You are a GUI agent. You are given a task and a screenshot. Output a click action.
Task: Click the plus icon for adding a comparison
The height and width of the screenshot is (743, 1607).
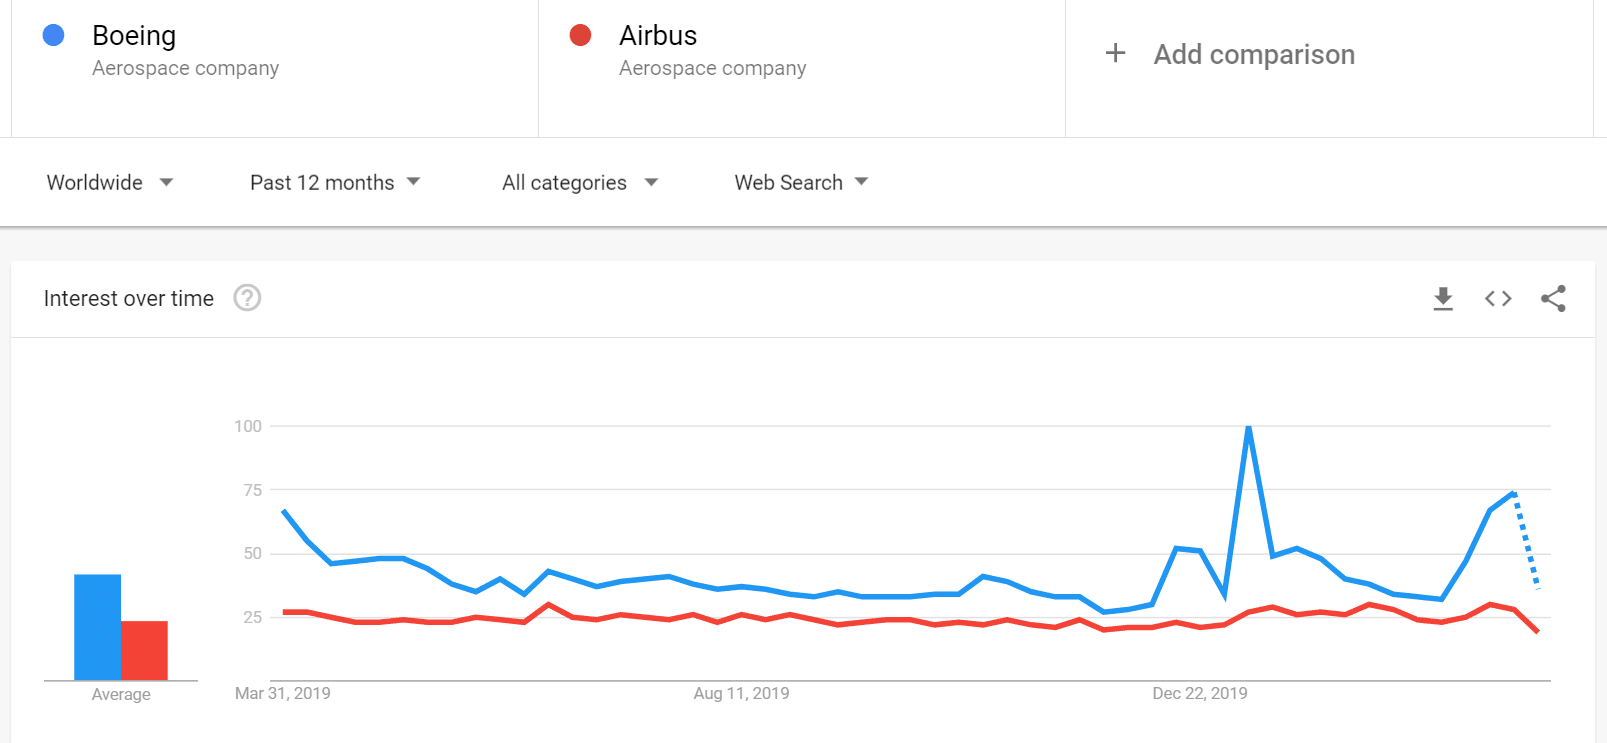coord(1115,53)
